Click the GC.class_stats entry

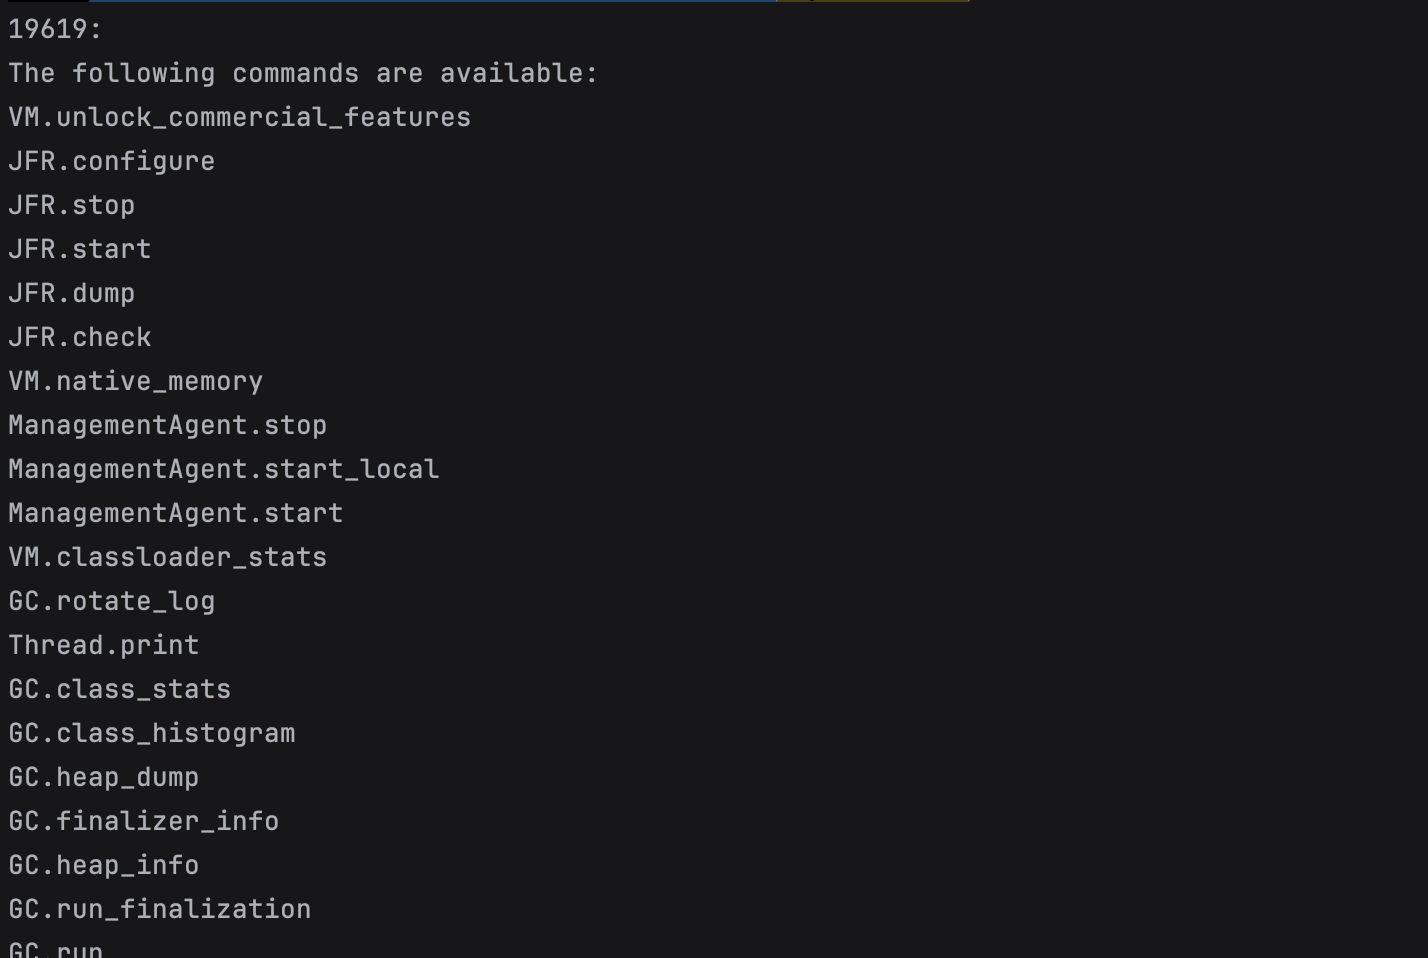[119, 689]
